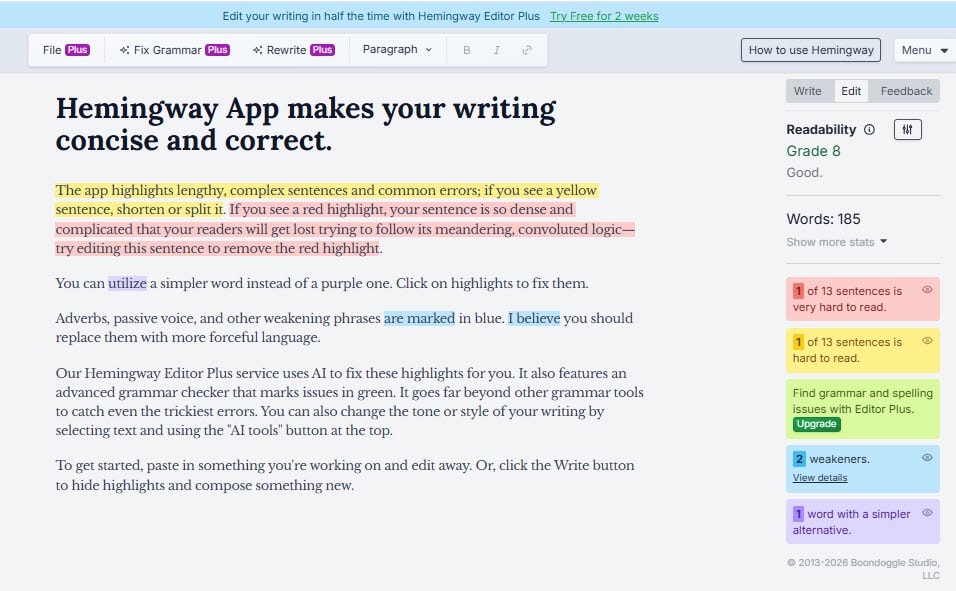Screen dimensions: 956x591
Task: Switch to the Write tab
Action: click(x=809, y=90)
